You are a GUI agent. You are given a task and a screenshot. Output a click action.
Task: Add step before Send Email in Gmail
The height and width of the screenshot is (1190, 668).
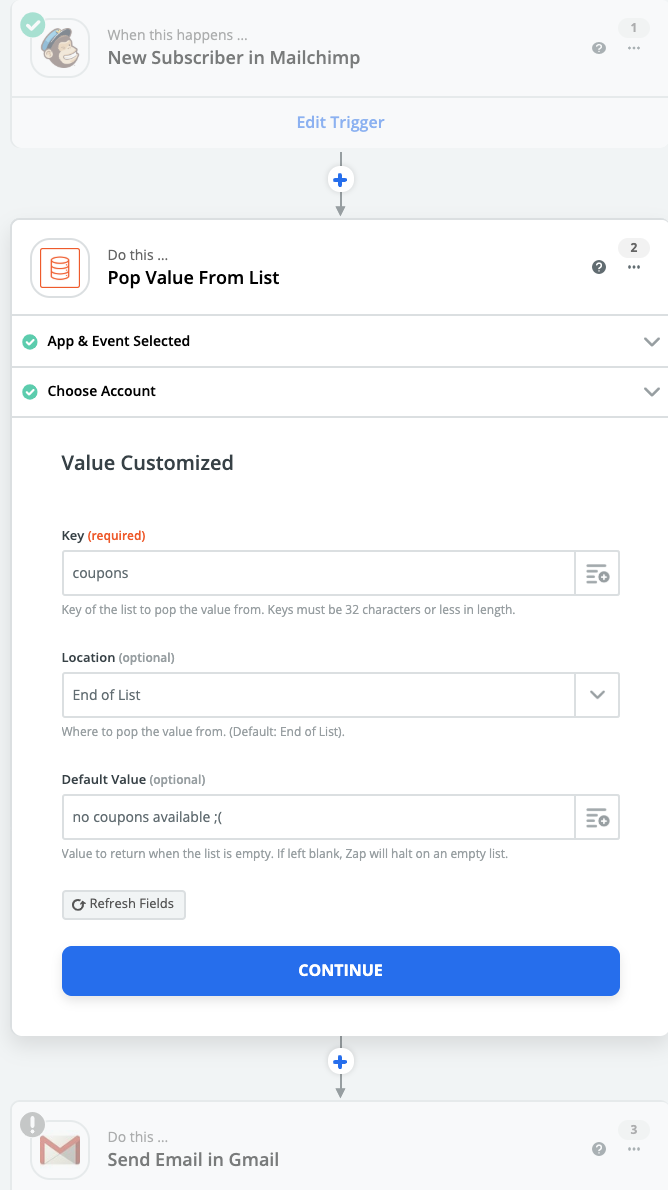click(341, 1062)
